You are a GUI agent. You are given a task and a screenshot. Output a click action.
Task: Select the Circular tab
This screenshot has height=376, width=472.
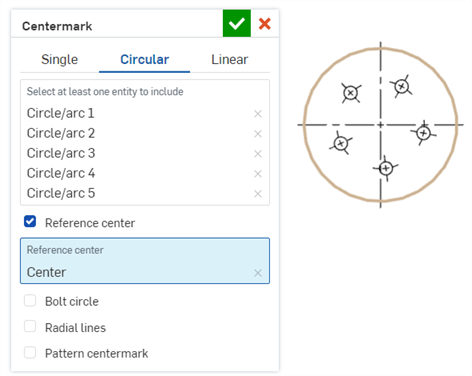145,60
